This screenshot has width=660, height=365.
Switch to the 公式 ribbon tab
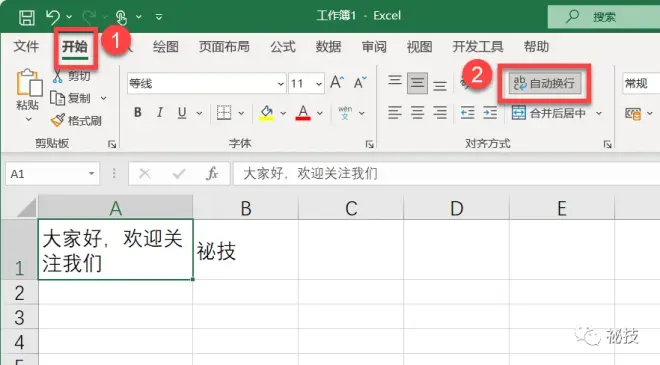coord(283,47)
